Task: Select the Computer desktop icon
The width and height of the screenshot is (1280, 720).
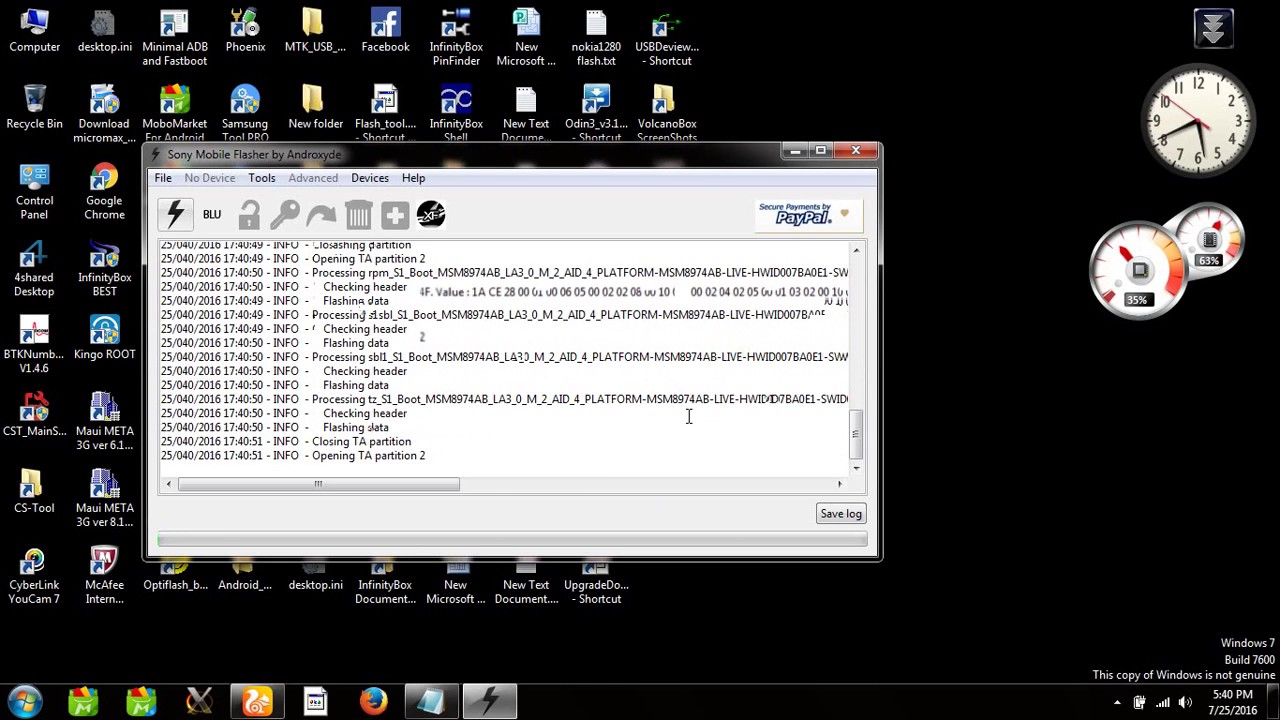Action: click(34, 32)
